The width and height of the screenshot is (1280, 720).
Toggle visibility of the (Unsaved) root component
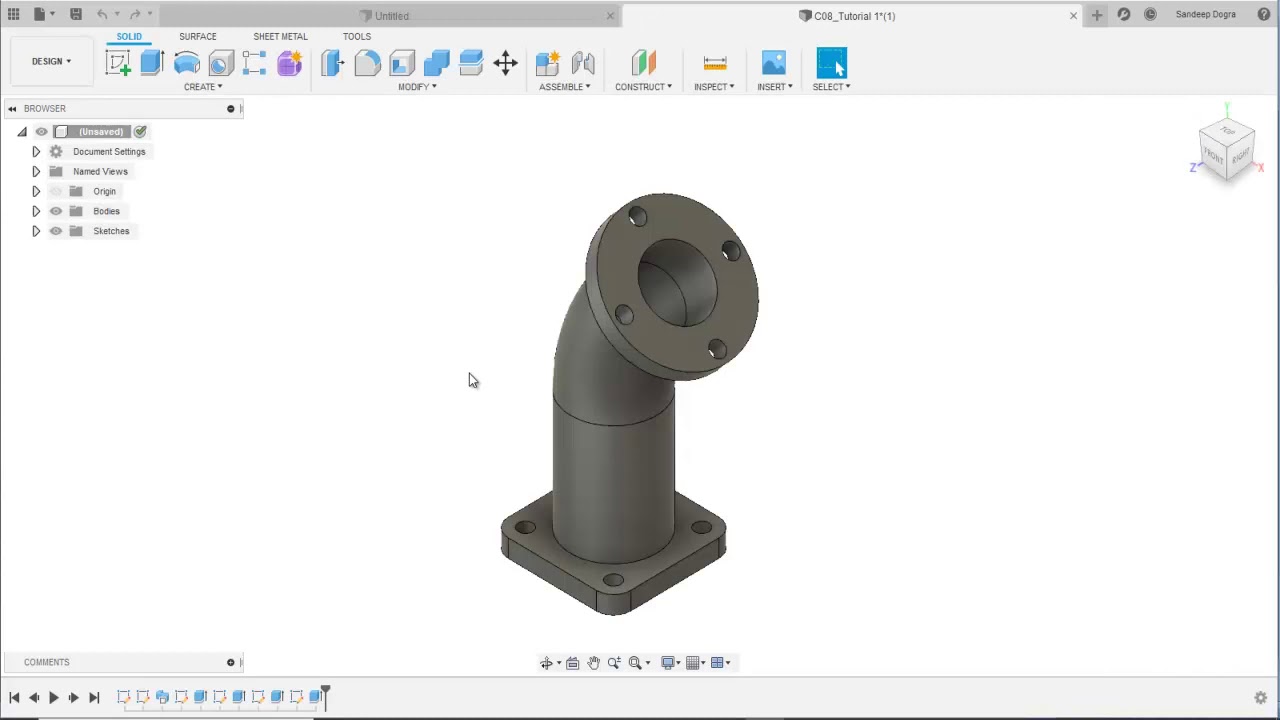[x=42, y=132]
